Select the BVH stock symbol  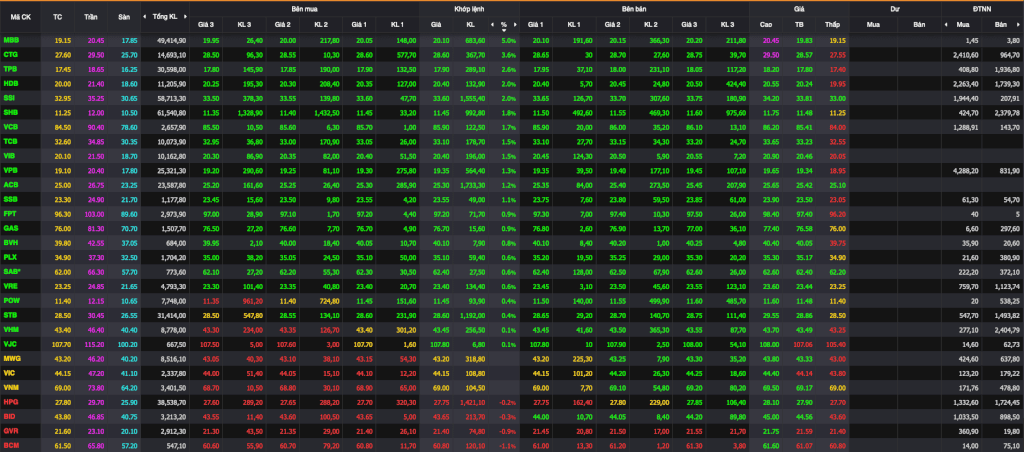[x=10, y=242]
